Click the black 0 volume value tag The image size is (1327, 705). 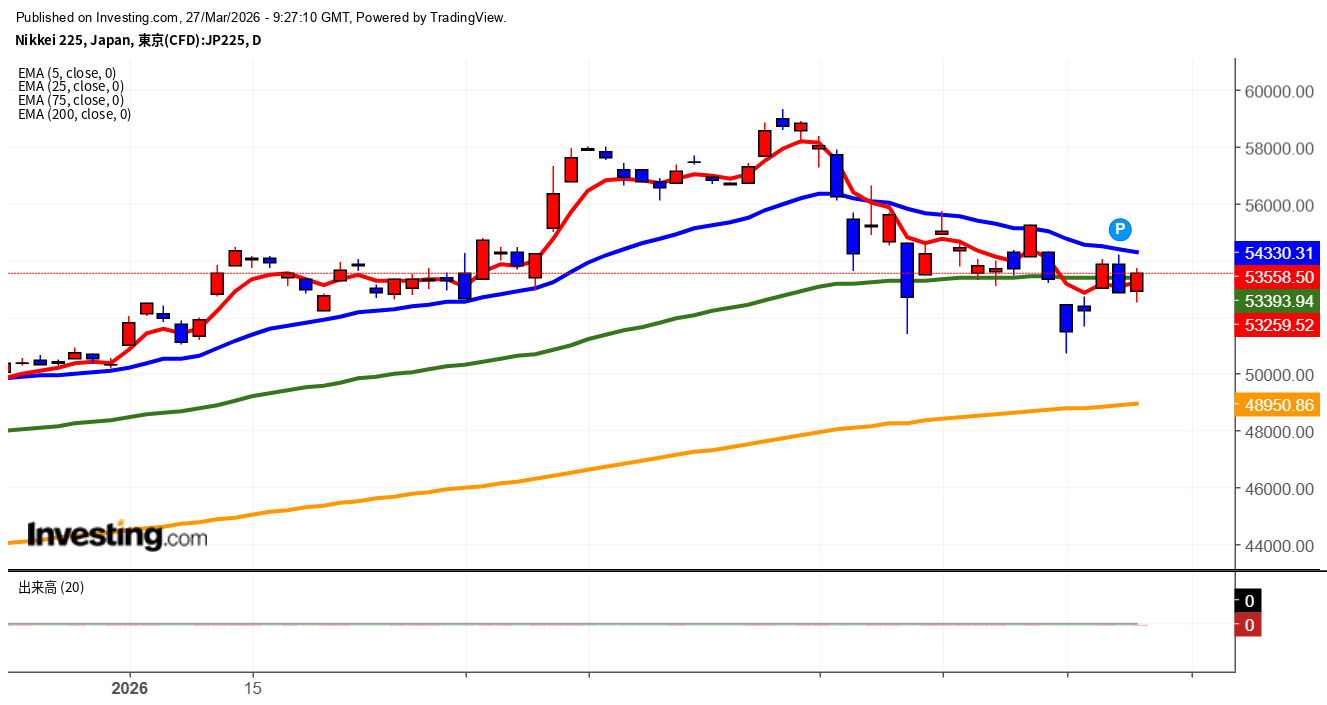click(x=1249, y=601)
